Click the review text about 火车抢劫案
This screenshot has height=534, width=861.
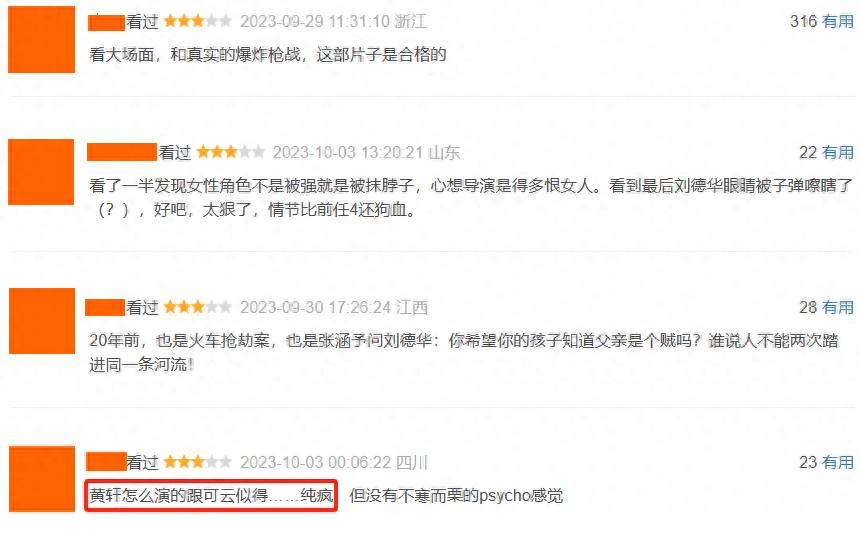464,352
